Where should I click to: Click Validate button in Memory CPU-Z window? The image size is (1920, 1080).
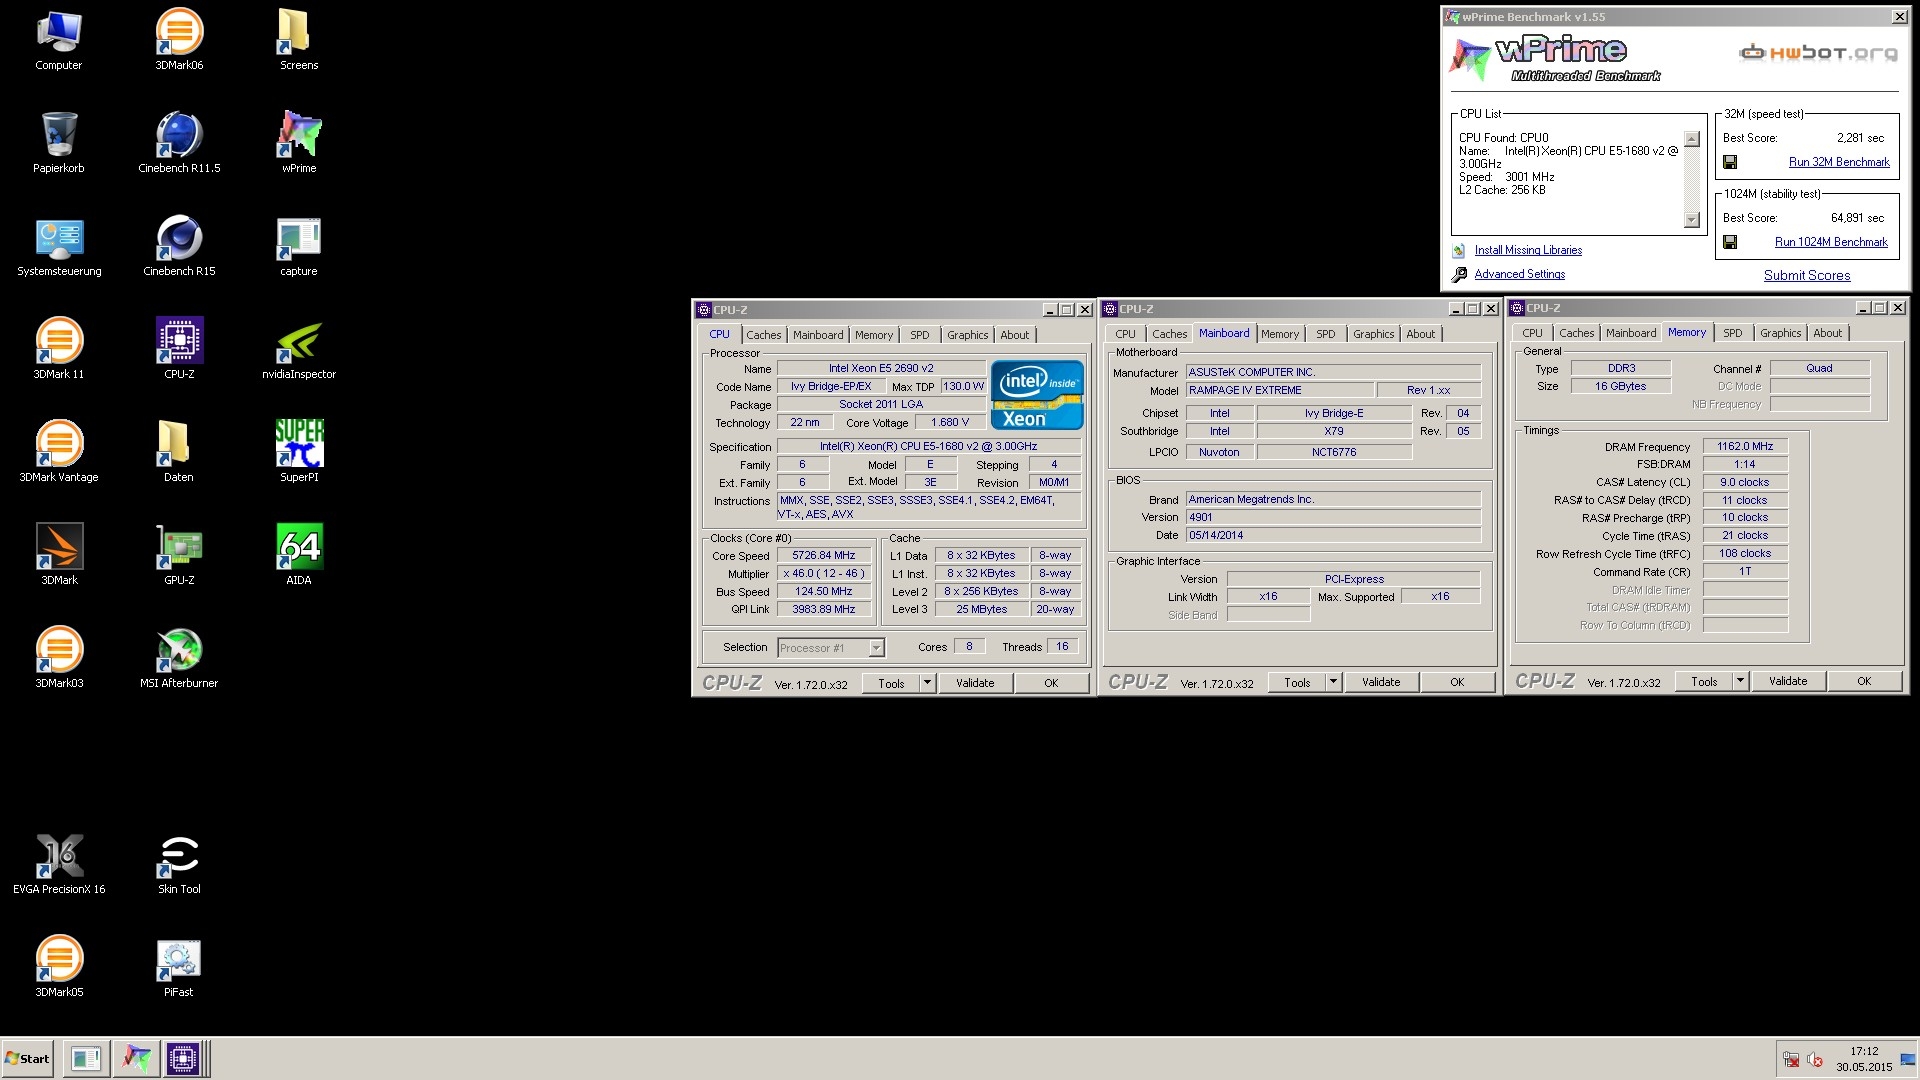1787,681
